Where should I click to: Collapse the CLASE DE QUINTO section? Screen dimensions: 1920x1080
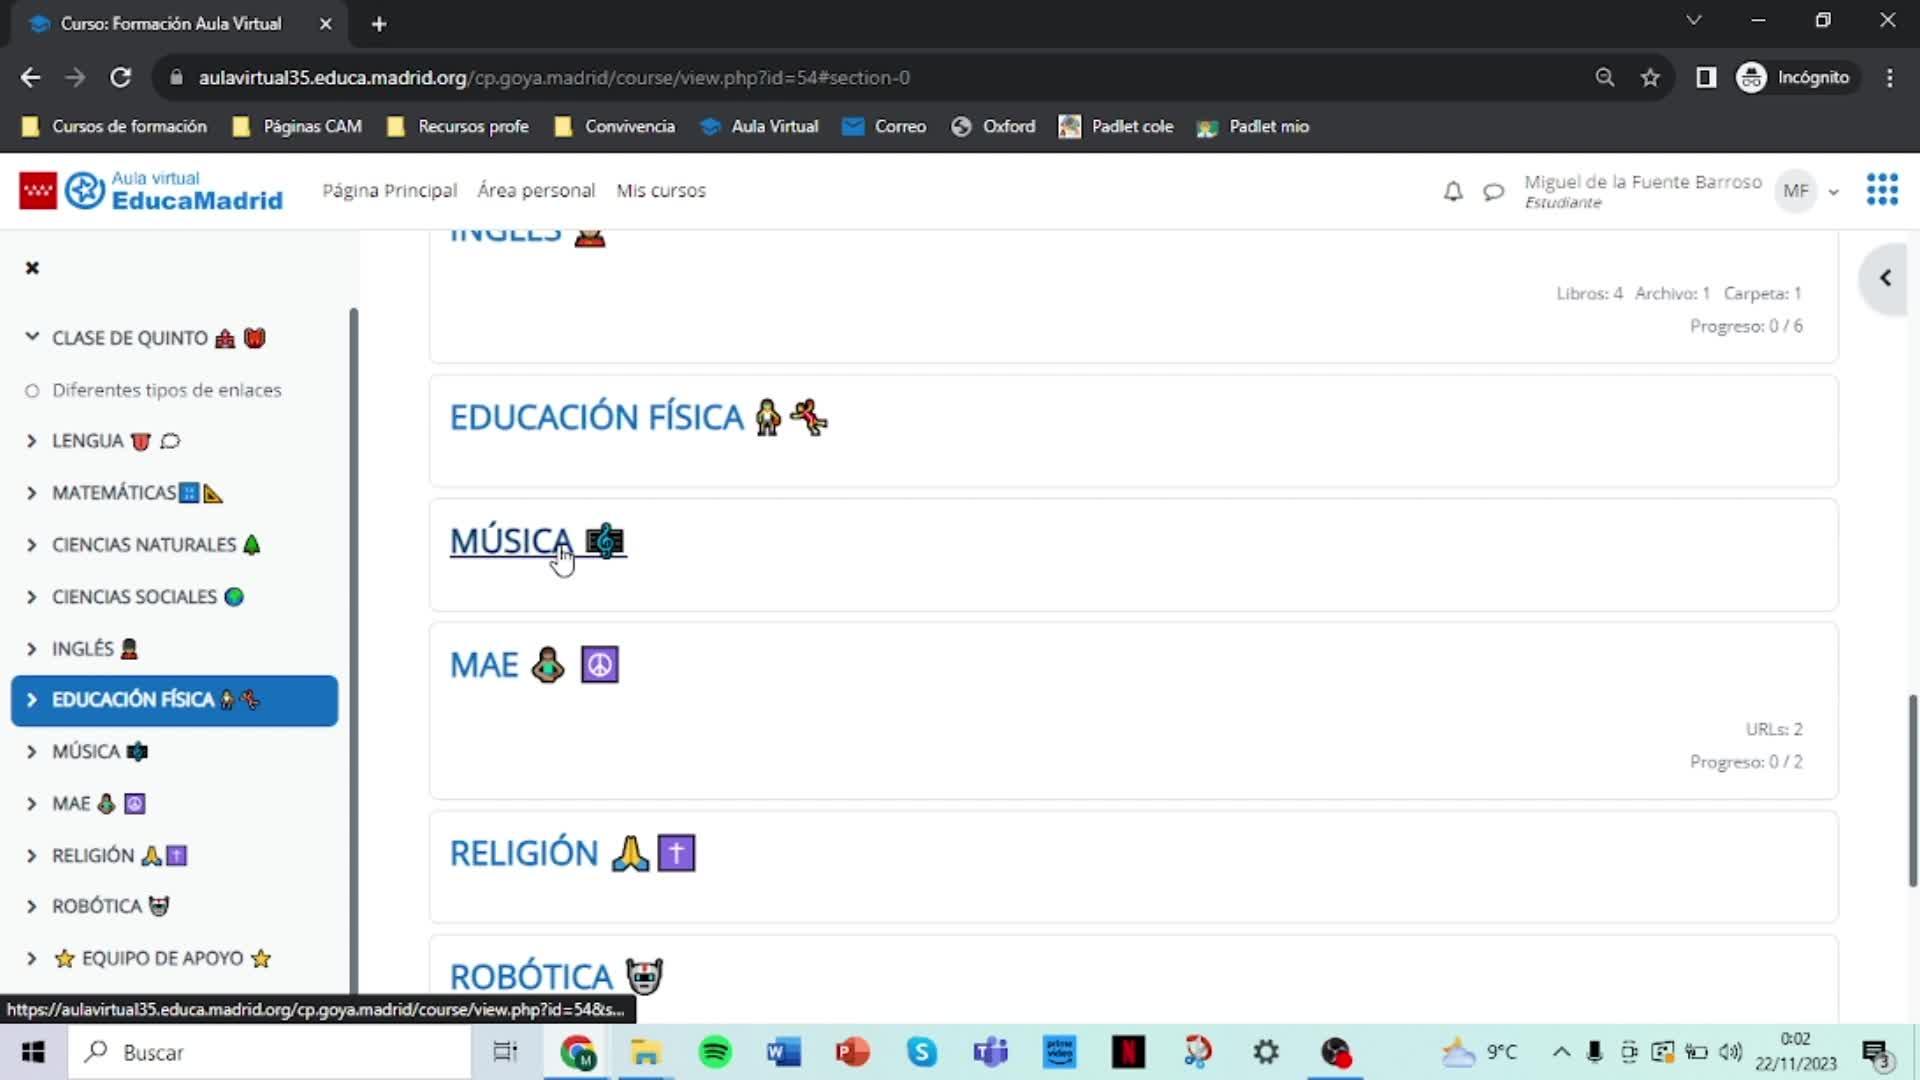(x=32, y=338)
